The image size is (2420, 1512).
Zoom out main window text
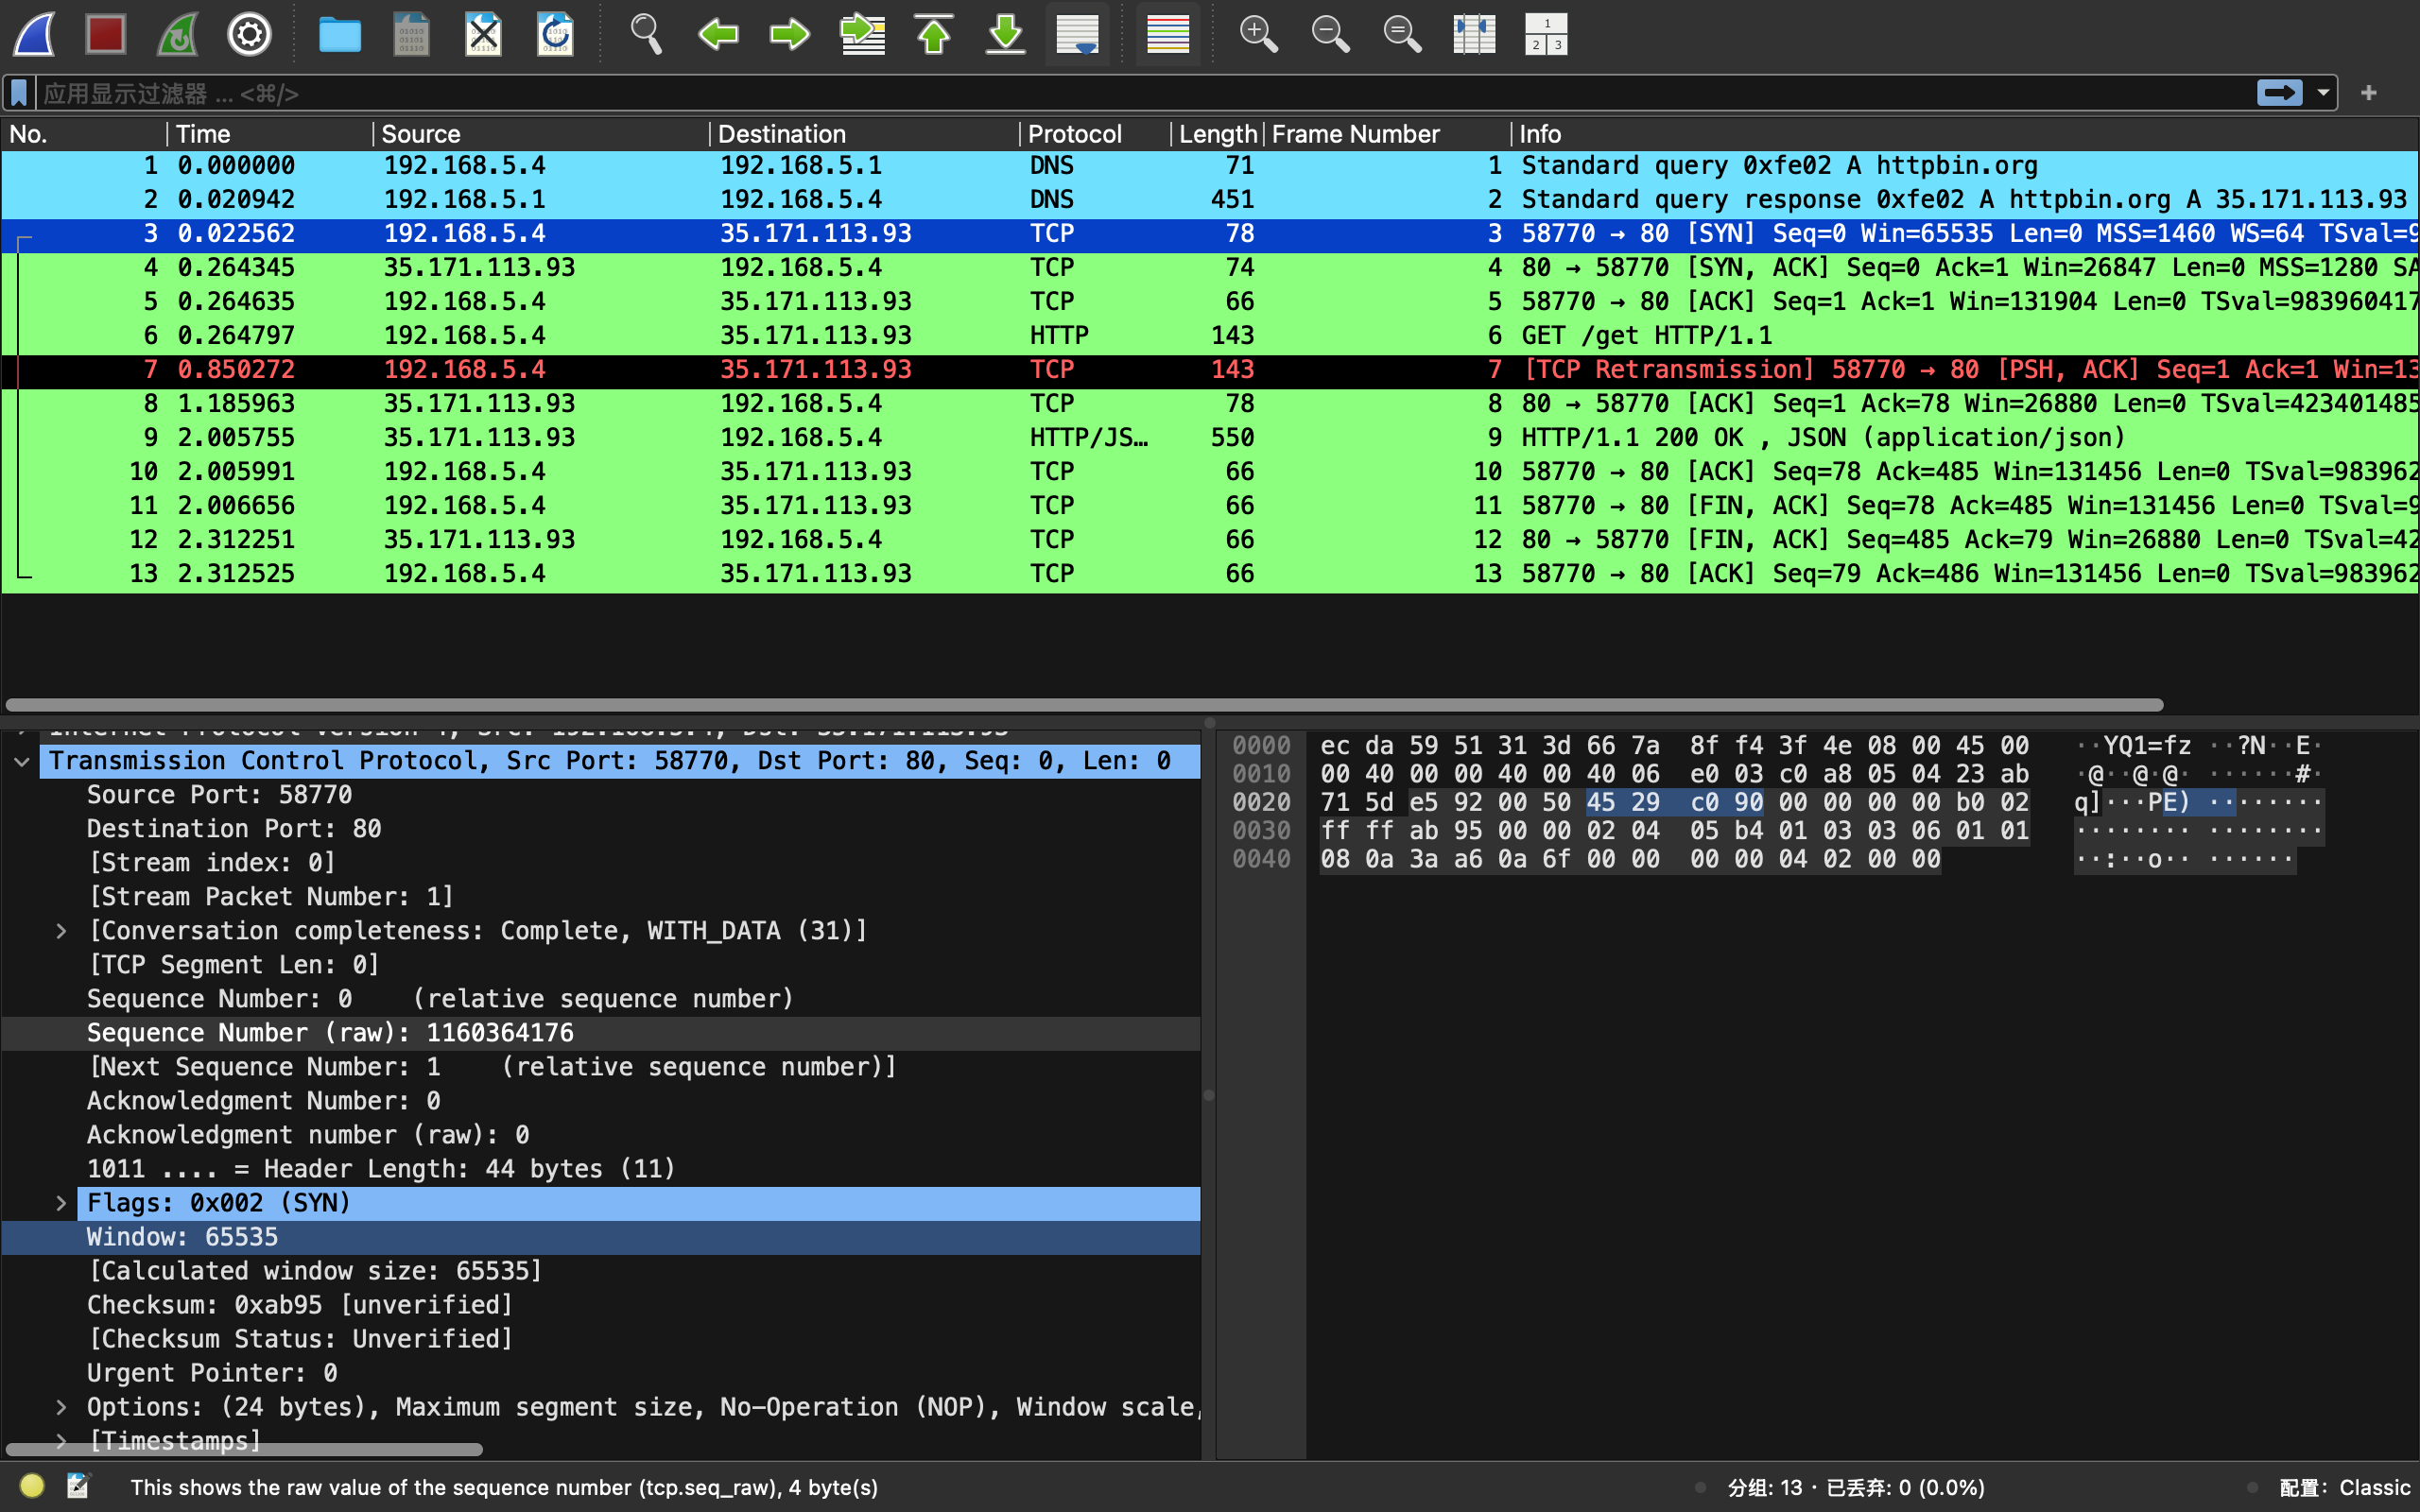pos(1330,35)
